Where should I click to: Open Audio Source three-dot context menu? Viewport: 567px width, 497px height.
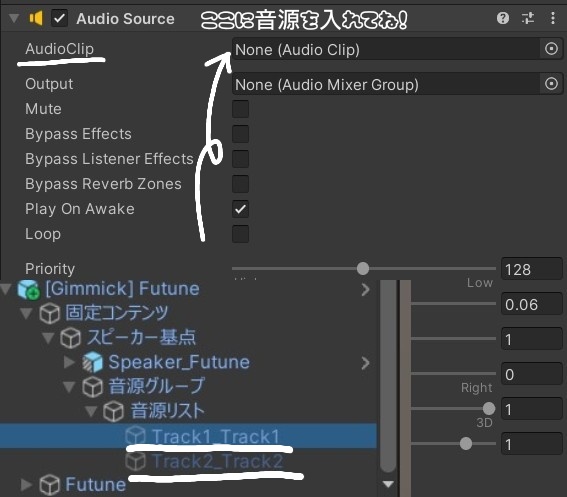point(553,18)
